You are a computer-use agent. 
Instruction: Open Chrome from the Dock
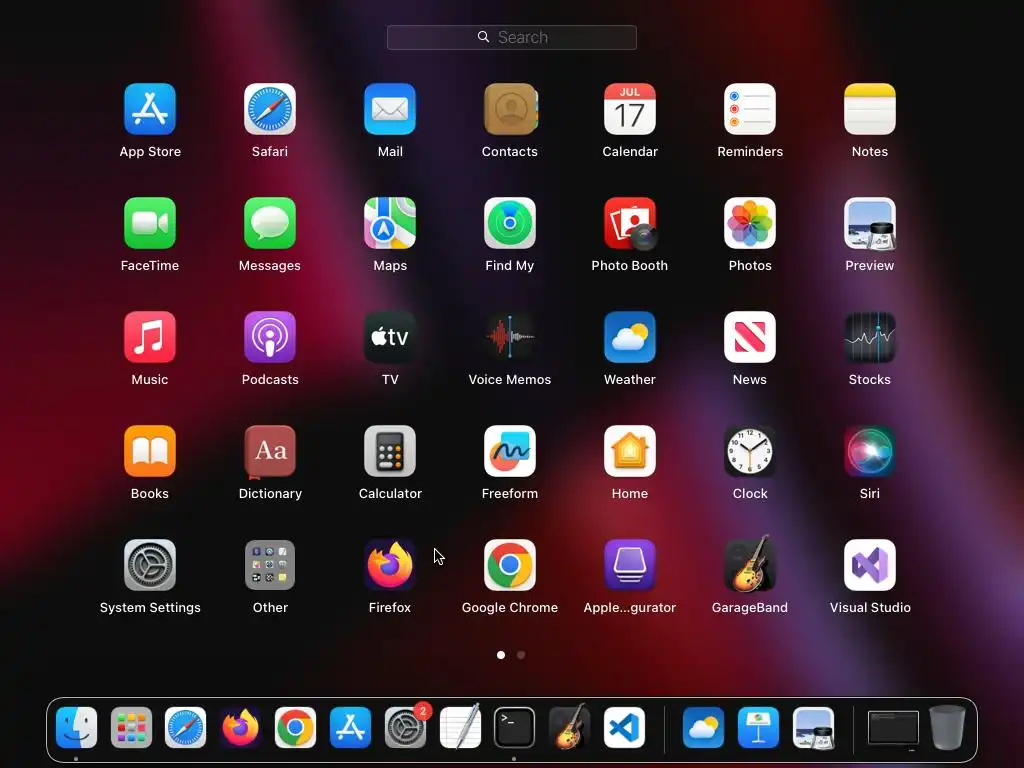tap(295, 728)
